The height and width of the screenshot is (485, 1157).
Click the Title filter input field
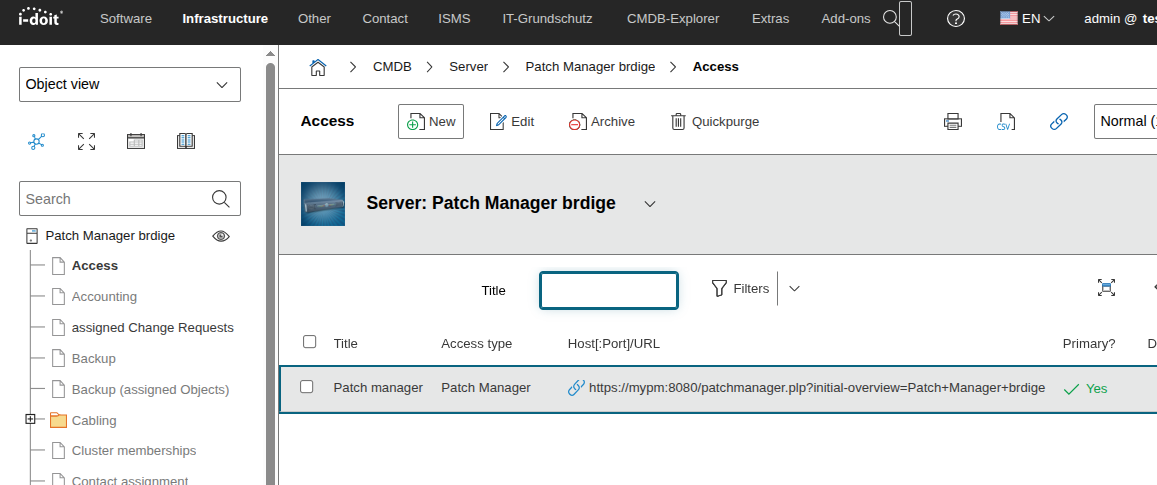click(x=608, y=290)
